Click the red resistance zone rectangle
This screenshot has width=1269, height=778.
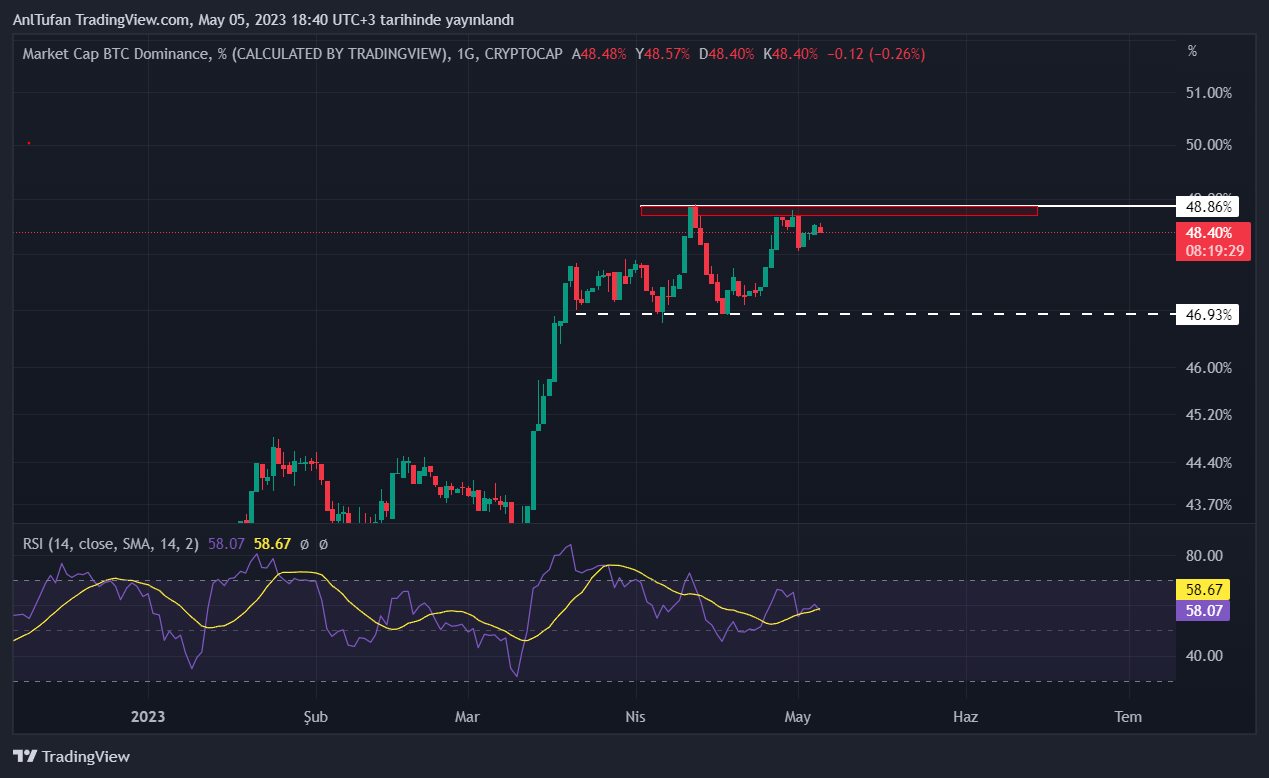point(839,210)
